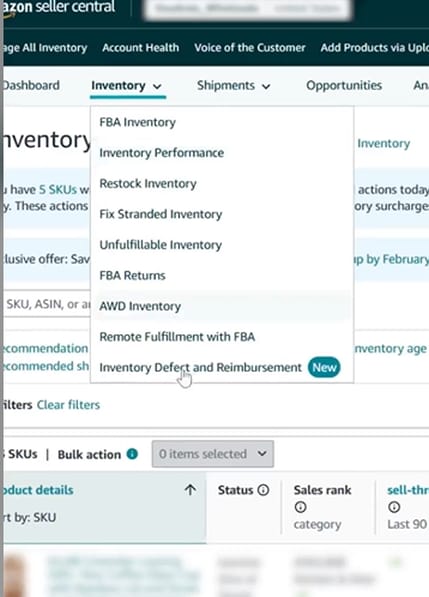The image size is (429, 597).
Task: Switch to the Opportunities tab
Action: click(344, 85)
